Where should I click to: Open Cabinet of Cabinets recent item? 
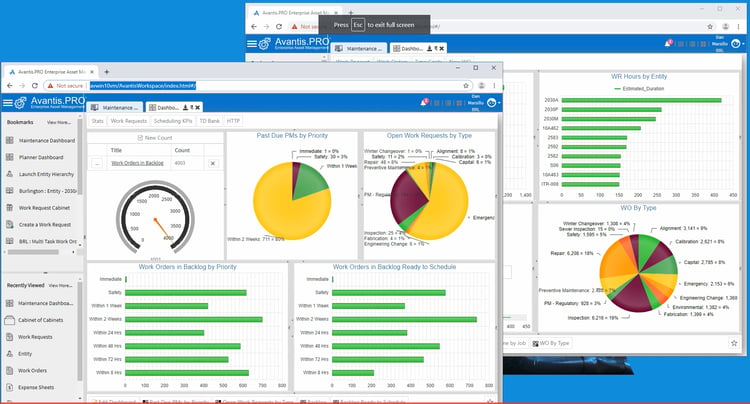click(40, 320)
